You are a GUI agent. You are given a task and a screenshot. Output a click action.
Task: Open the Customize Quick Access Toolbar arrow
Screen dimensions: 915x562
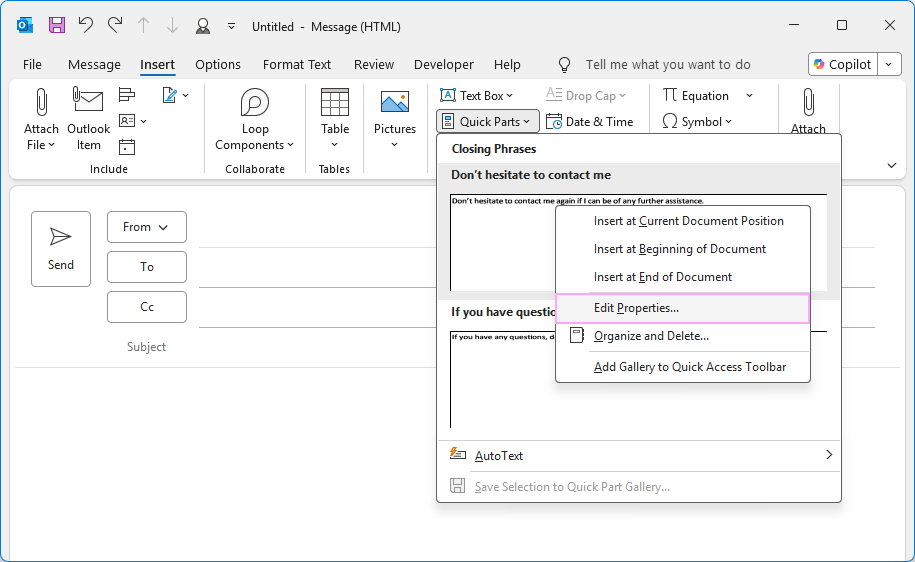pyautogui.click(x=232, y=26)
